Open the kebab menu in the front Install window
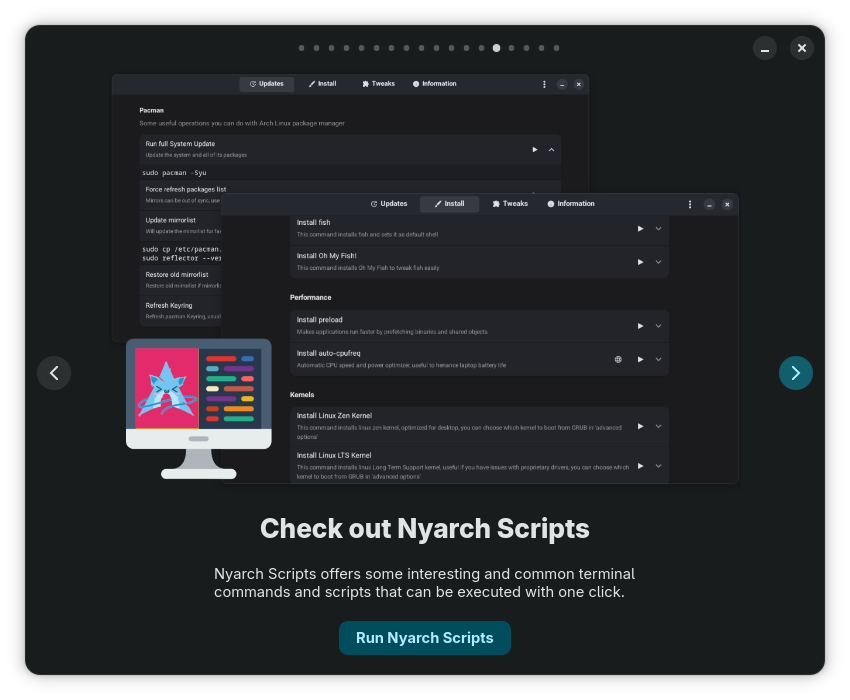 [689, 204]
